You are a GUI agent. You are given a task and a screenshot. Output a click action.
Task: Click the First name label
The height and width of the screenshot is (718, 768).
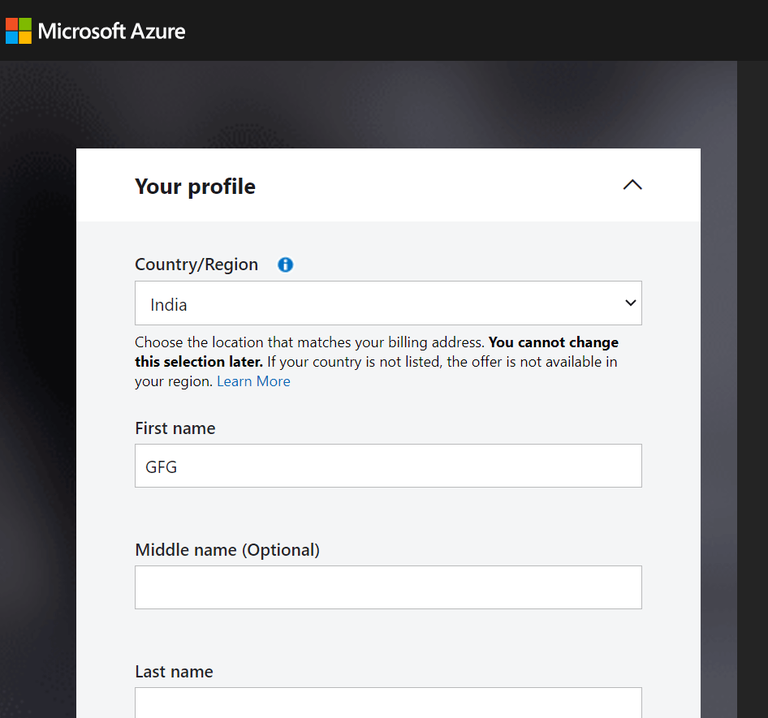click(x=175, y=428)
